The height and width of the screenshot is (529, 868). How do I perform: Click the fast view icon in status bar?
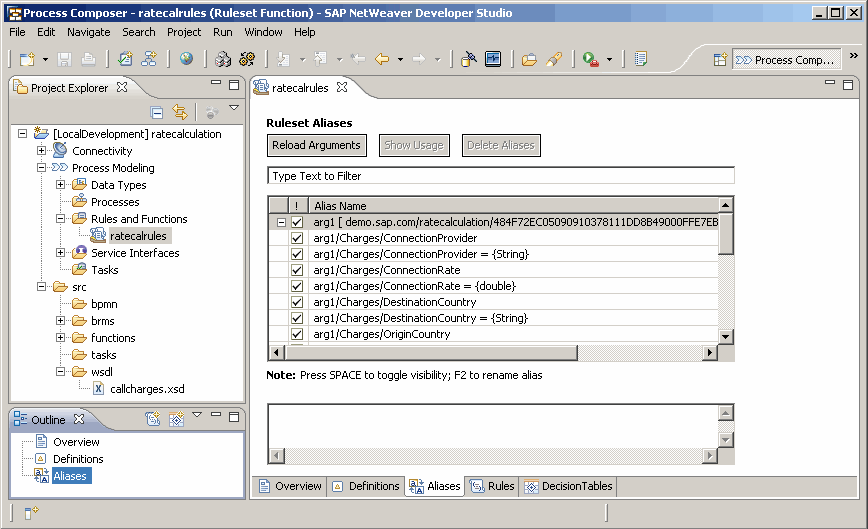30,512
